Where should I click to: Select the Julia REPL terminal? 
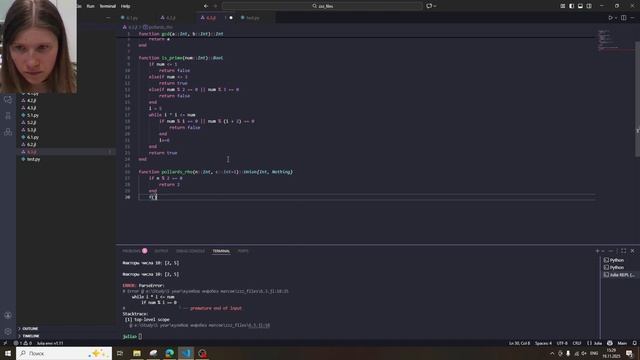(x=619, y=275)
